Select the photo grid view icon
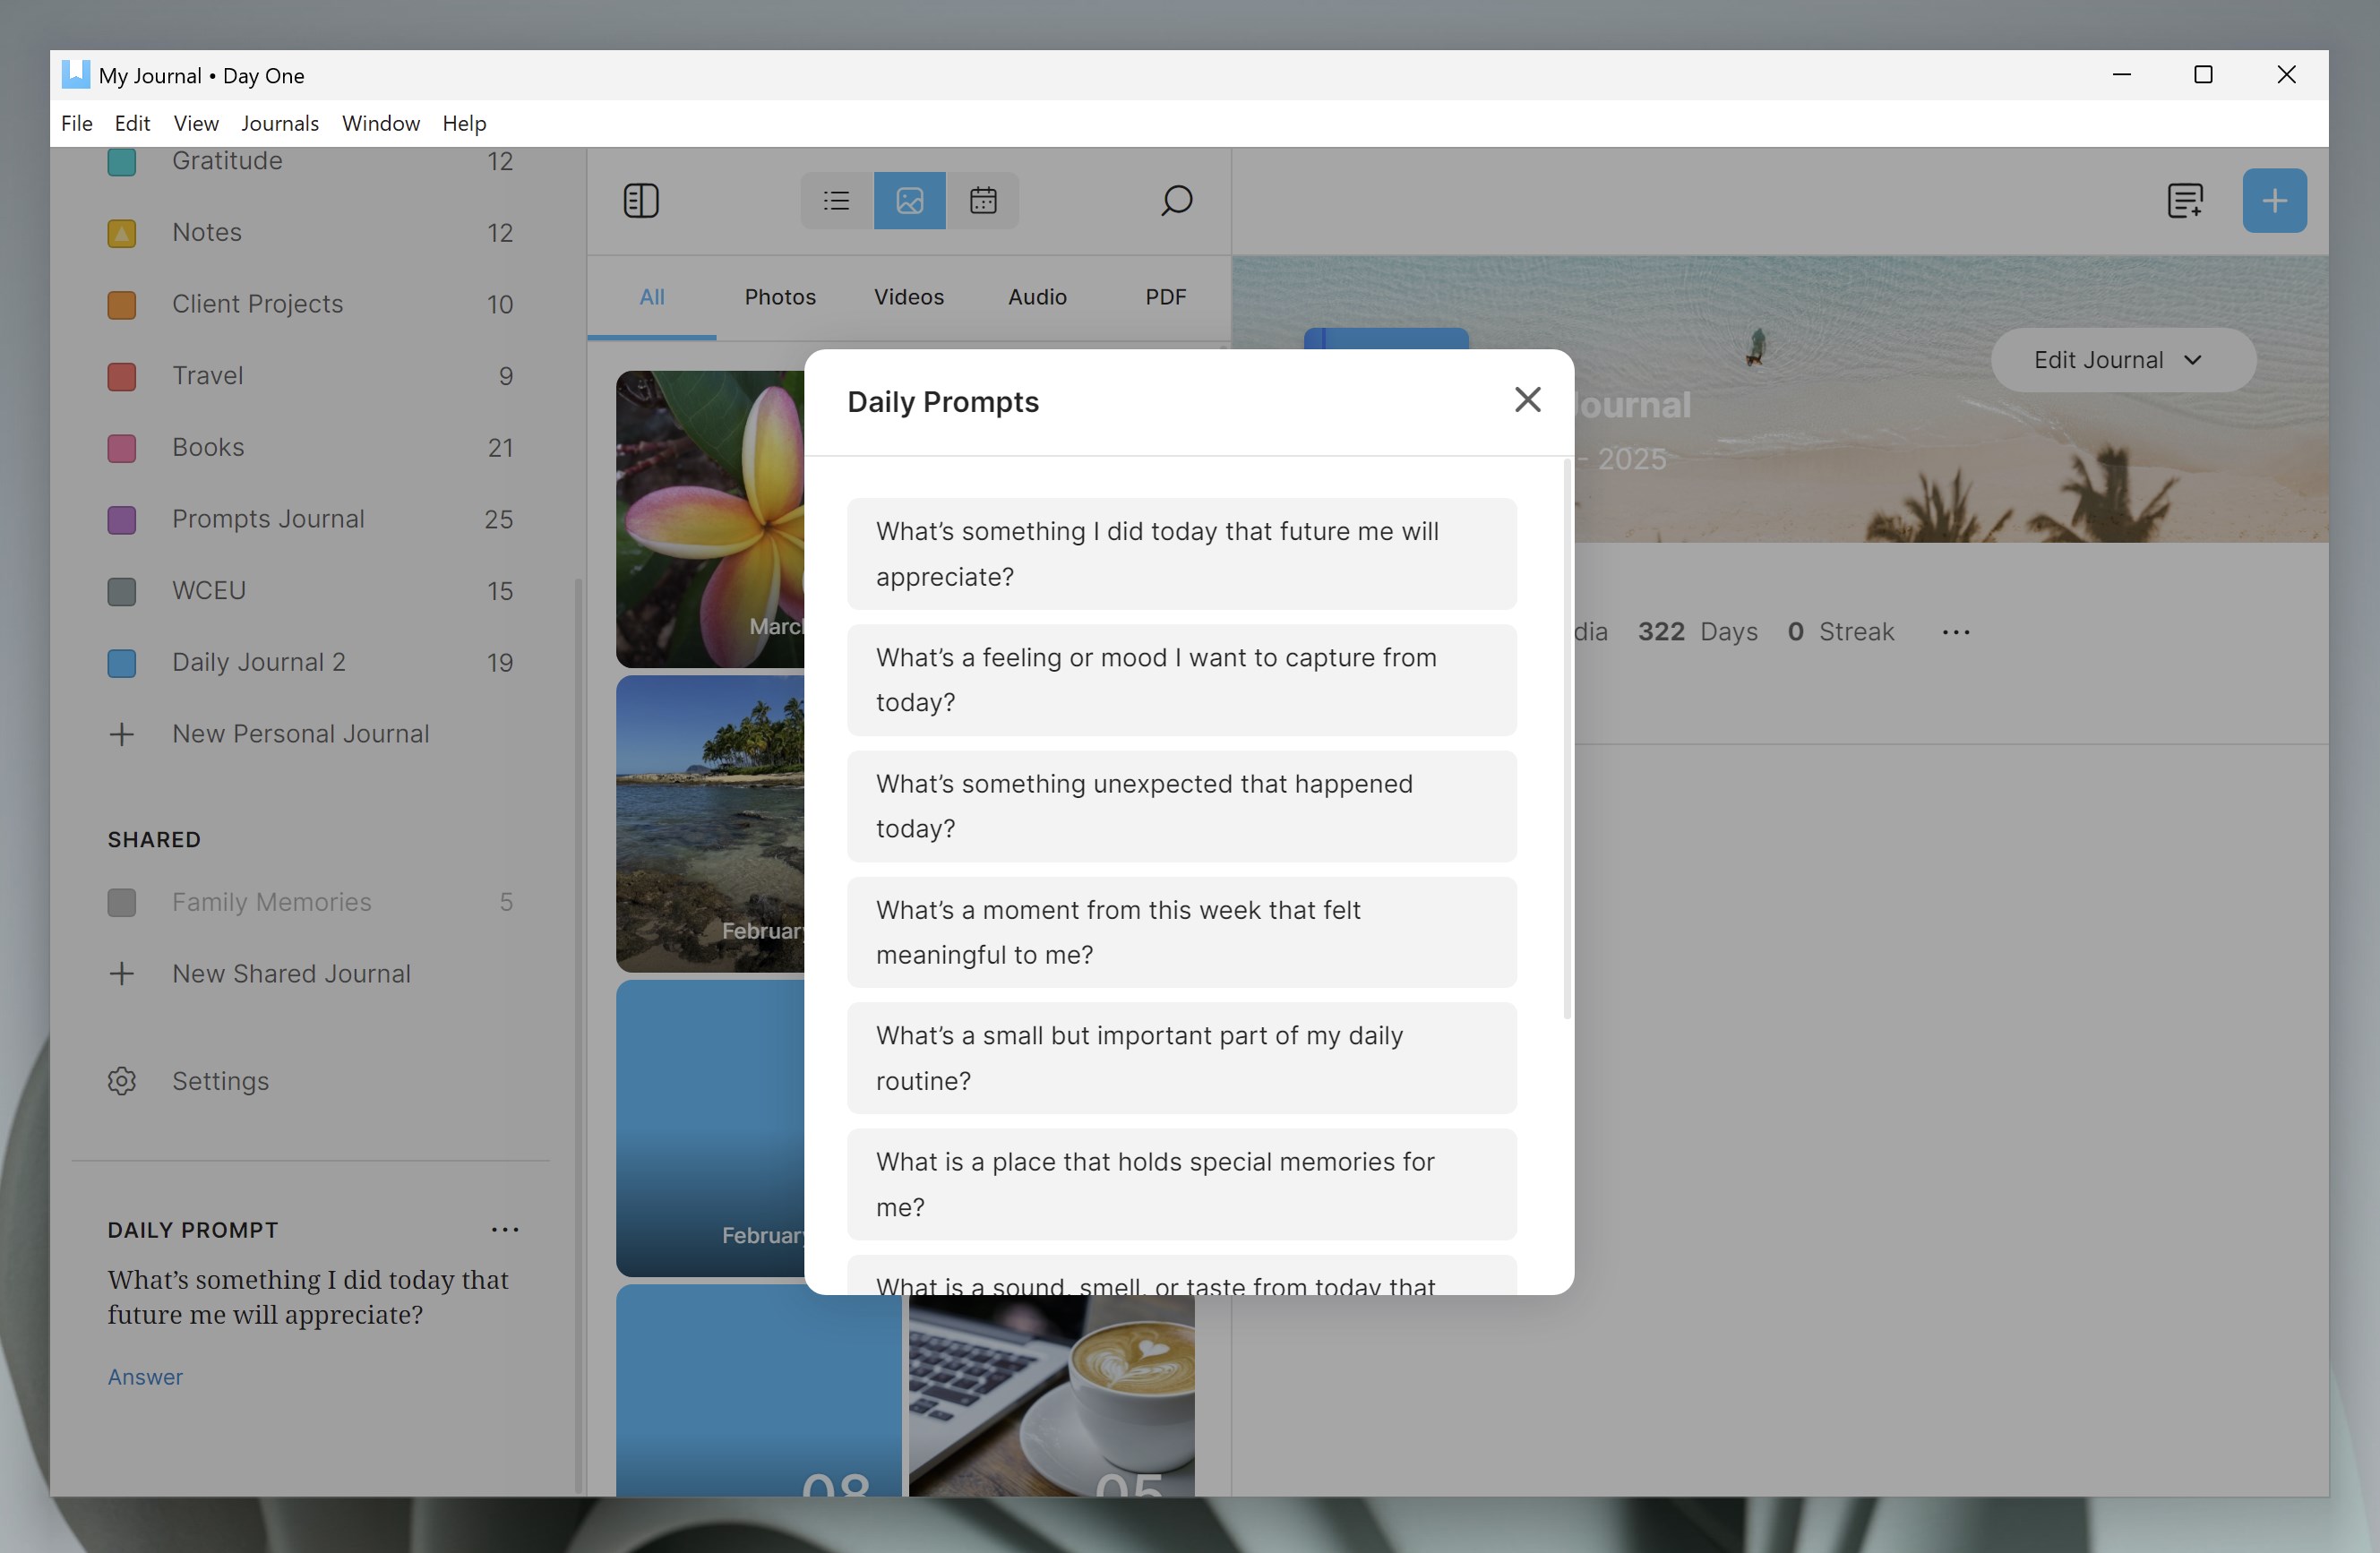 [x=908, y=200]
